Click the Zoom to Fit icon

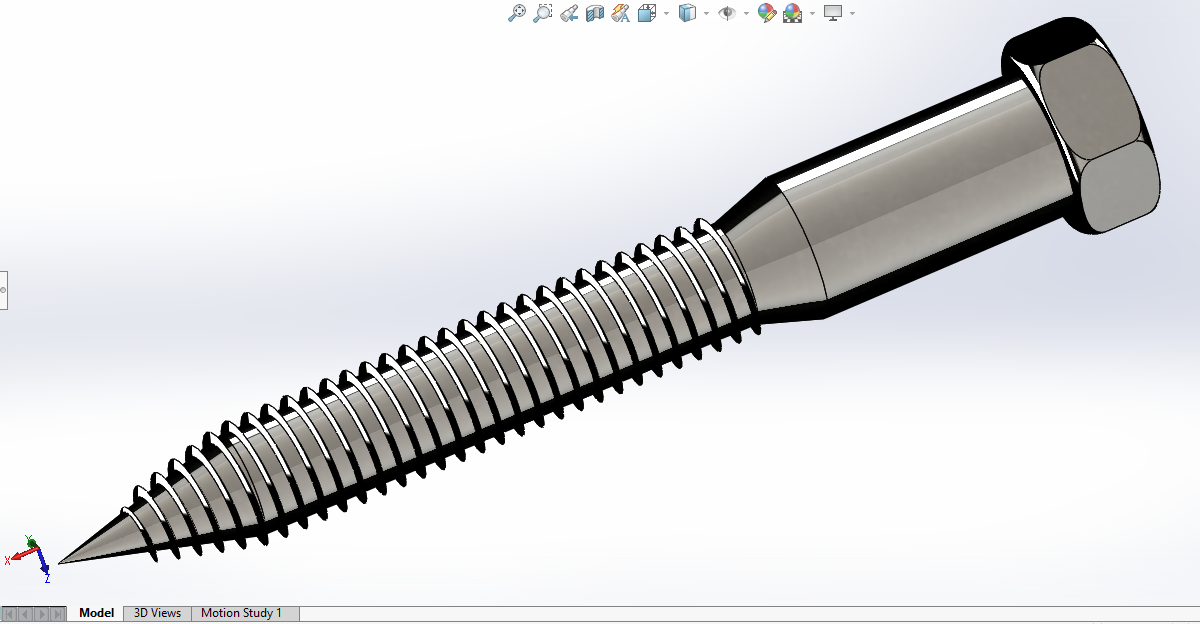pyautogui.click(x=517, y=13)
